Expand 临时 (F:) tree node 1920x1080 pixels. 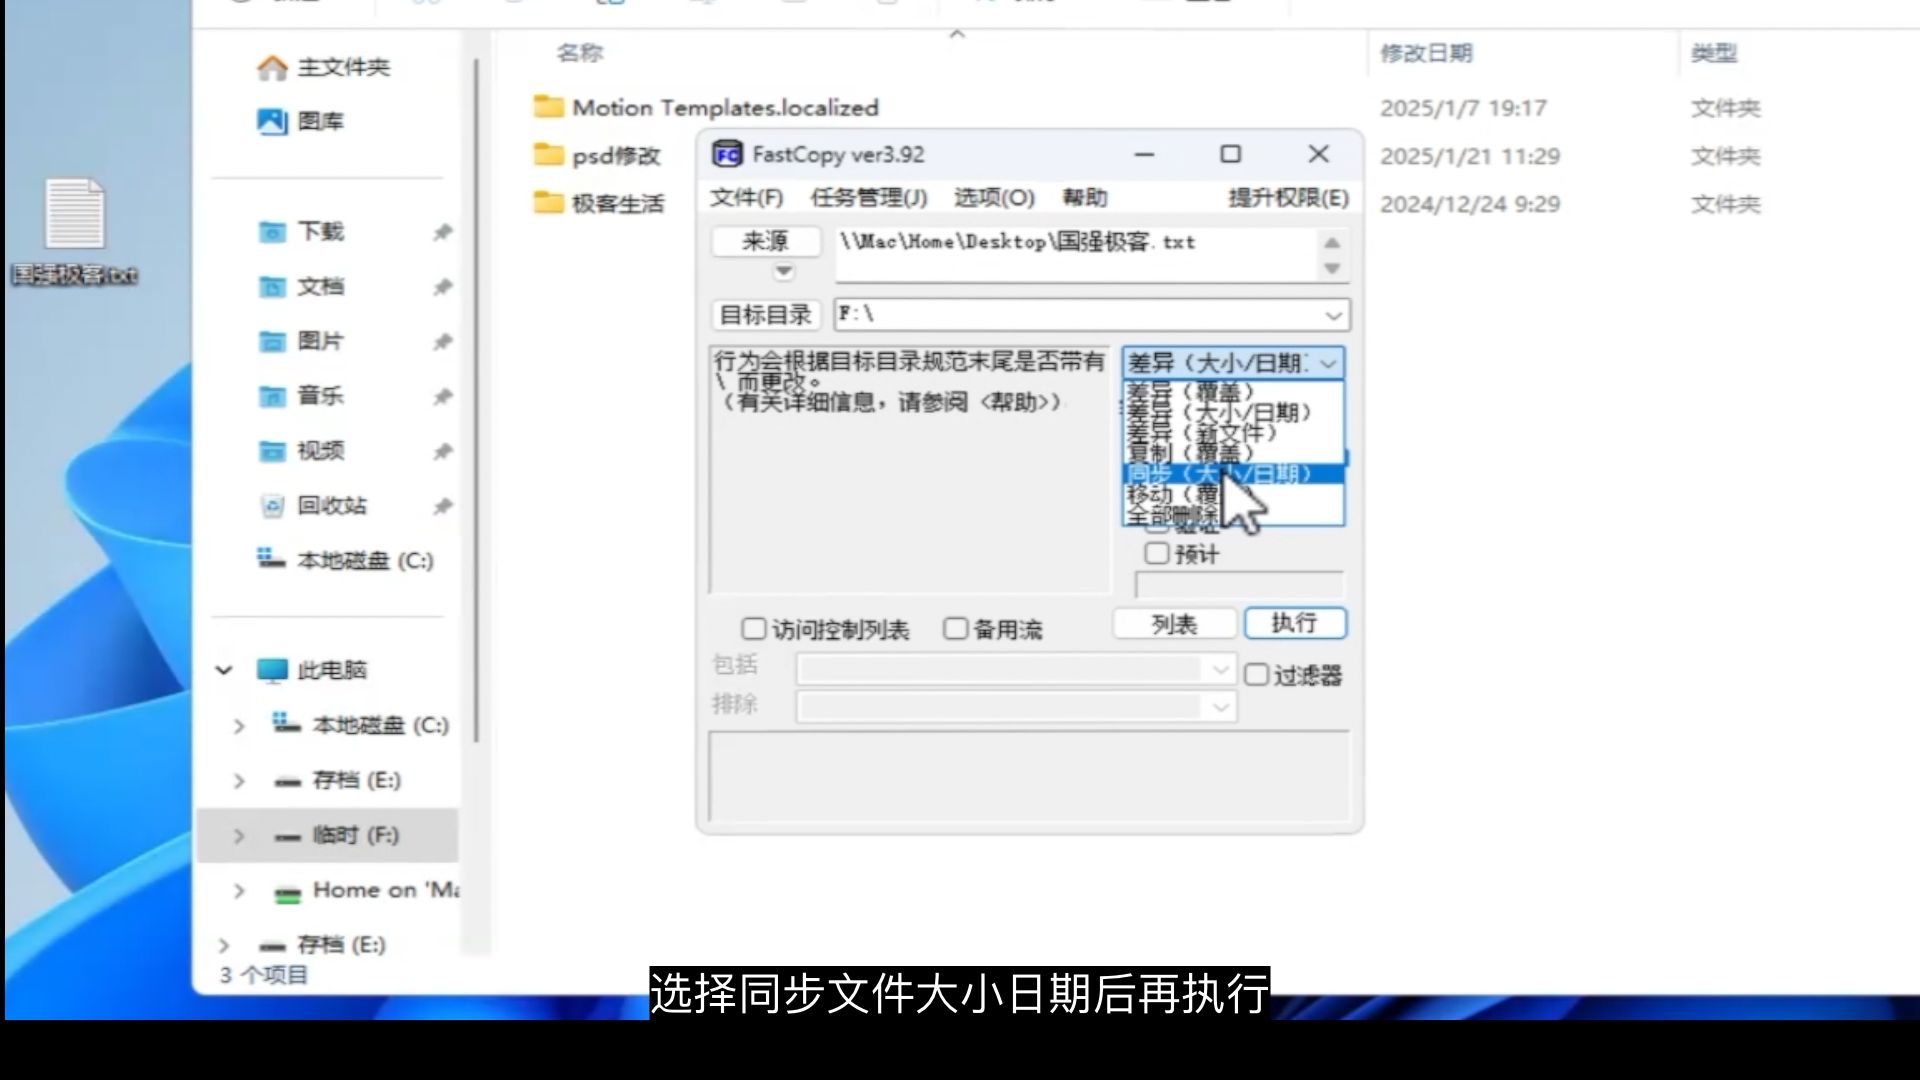click(239, 836)
